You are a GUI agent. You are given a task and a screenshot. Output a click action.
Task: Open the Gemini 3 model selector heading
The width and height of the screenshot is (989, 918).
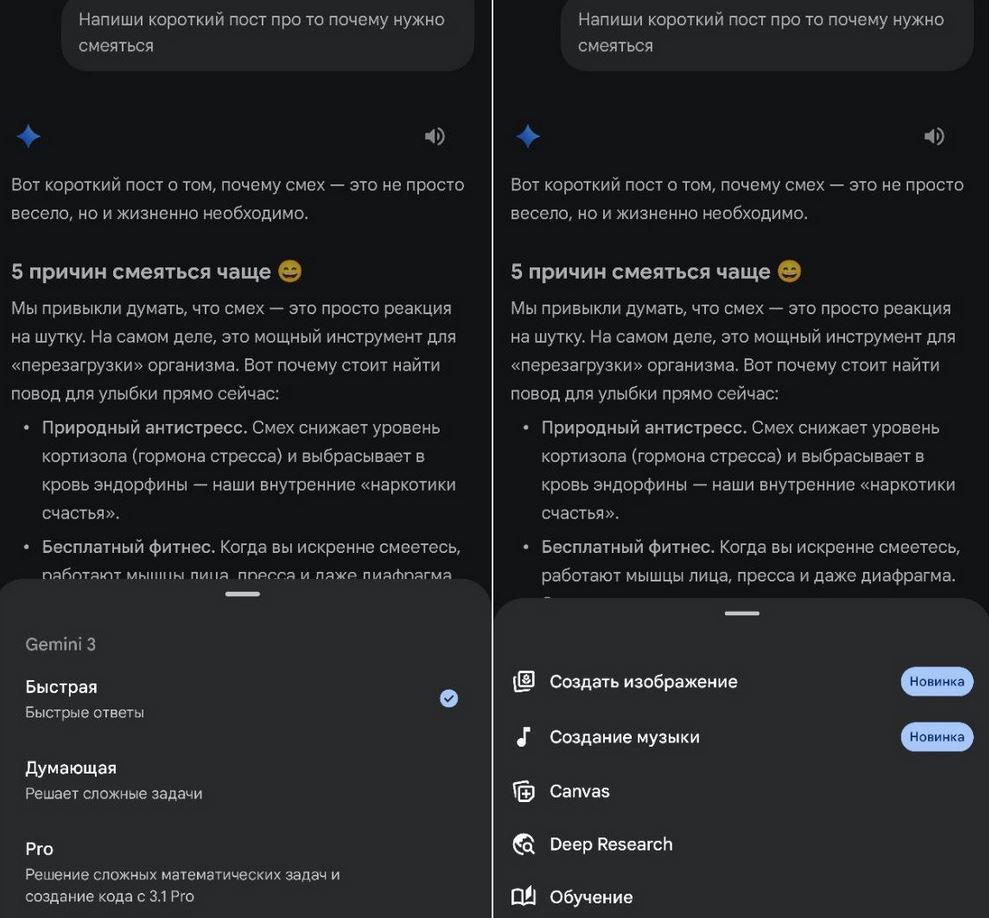tap(60, 644)
